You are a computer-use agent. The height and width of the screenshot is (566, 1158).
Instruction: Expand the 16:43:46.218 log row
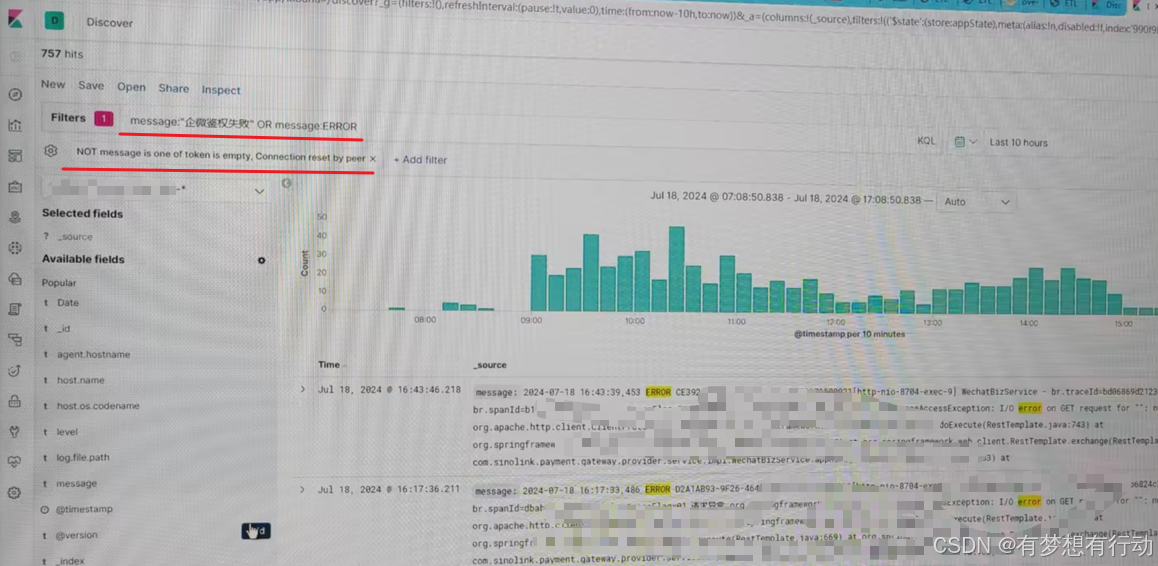302,389
